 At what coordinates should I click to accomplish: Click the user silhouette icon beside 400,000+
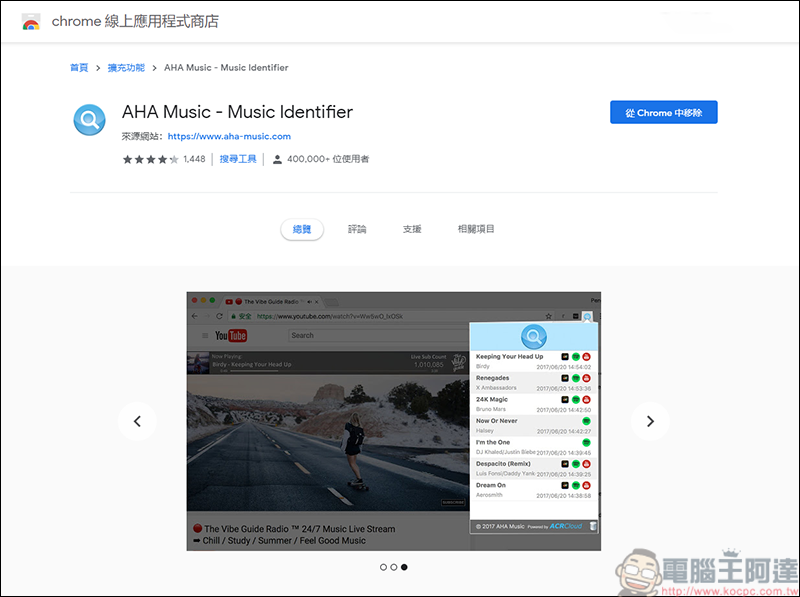point(277,159)
